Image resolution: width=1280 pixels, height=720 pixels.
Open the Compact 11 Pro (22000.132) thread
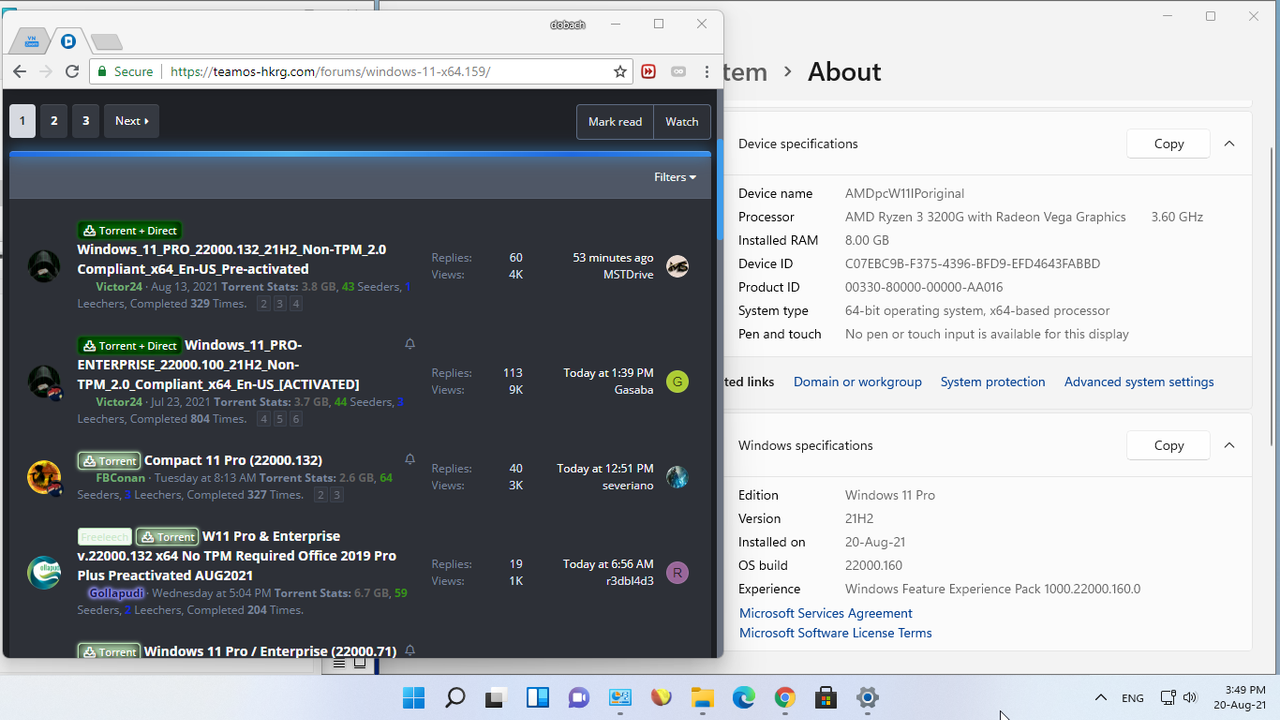(233, 460)
